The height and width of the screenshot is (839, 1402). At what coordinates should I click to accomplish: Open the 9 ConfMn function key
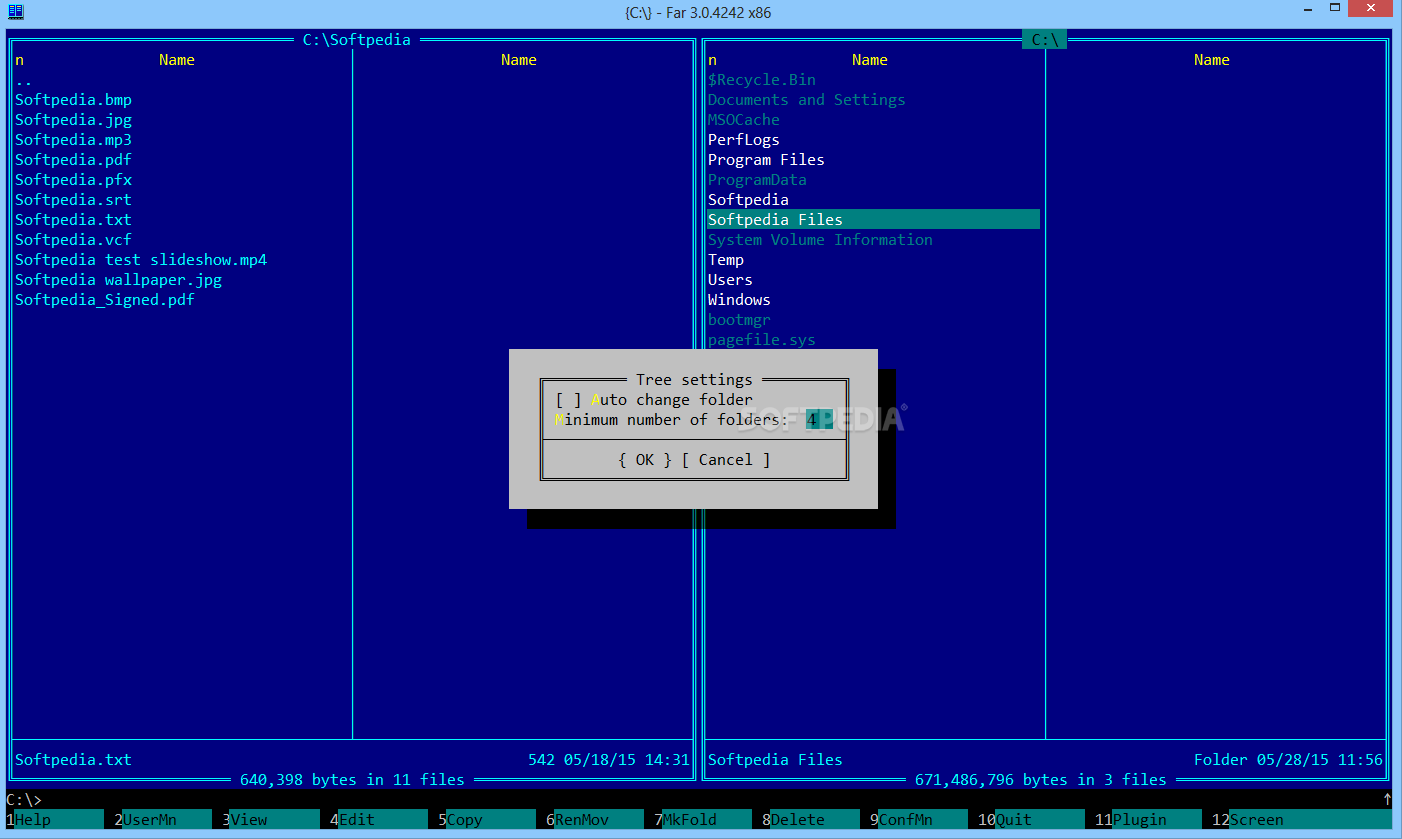click(918, 820)
